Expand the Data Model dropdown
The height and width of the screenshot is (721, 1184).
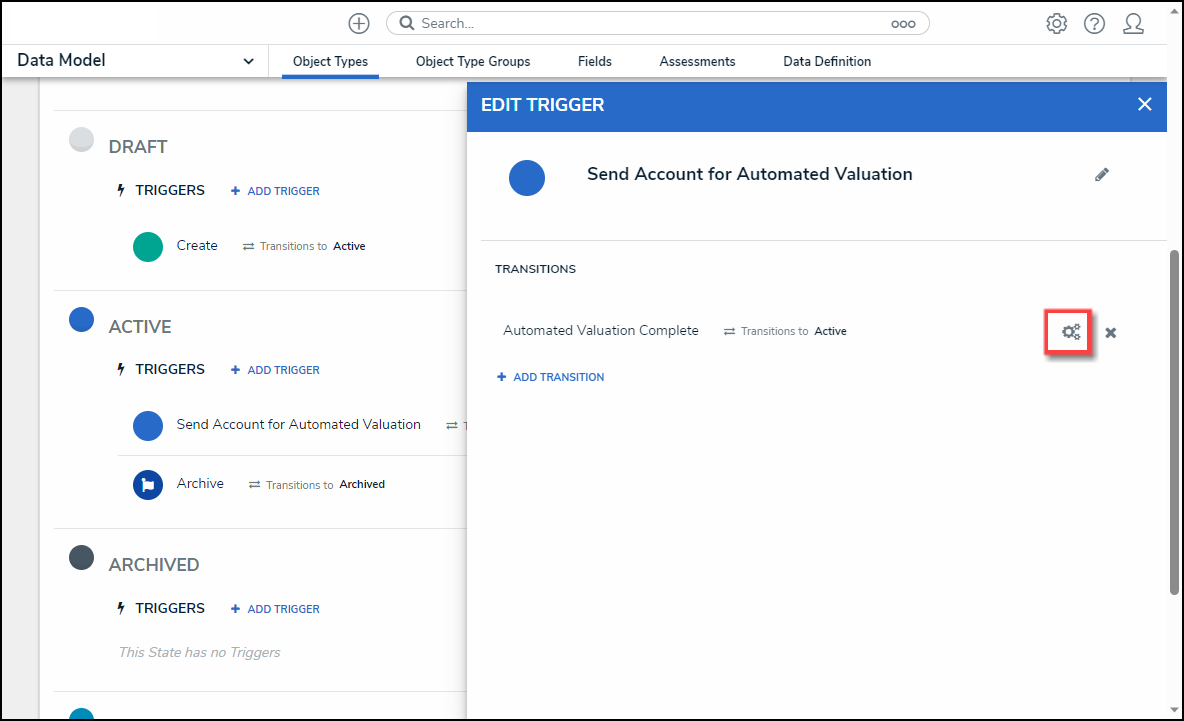pyautogui.click(x=248, y=61)
